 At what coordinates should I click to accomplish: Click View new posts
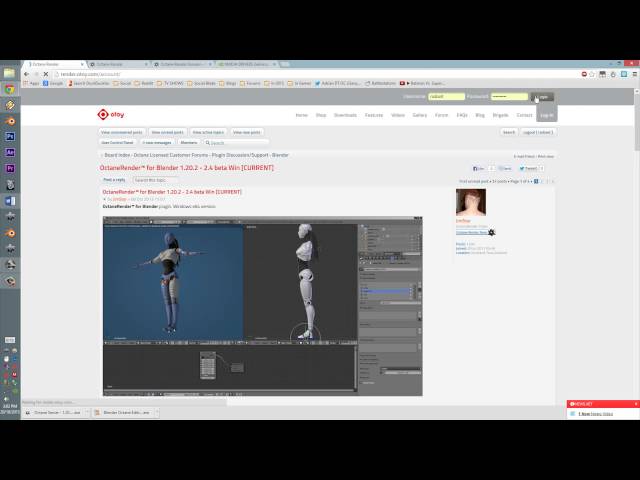(x=247, y=132)
